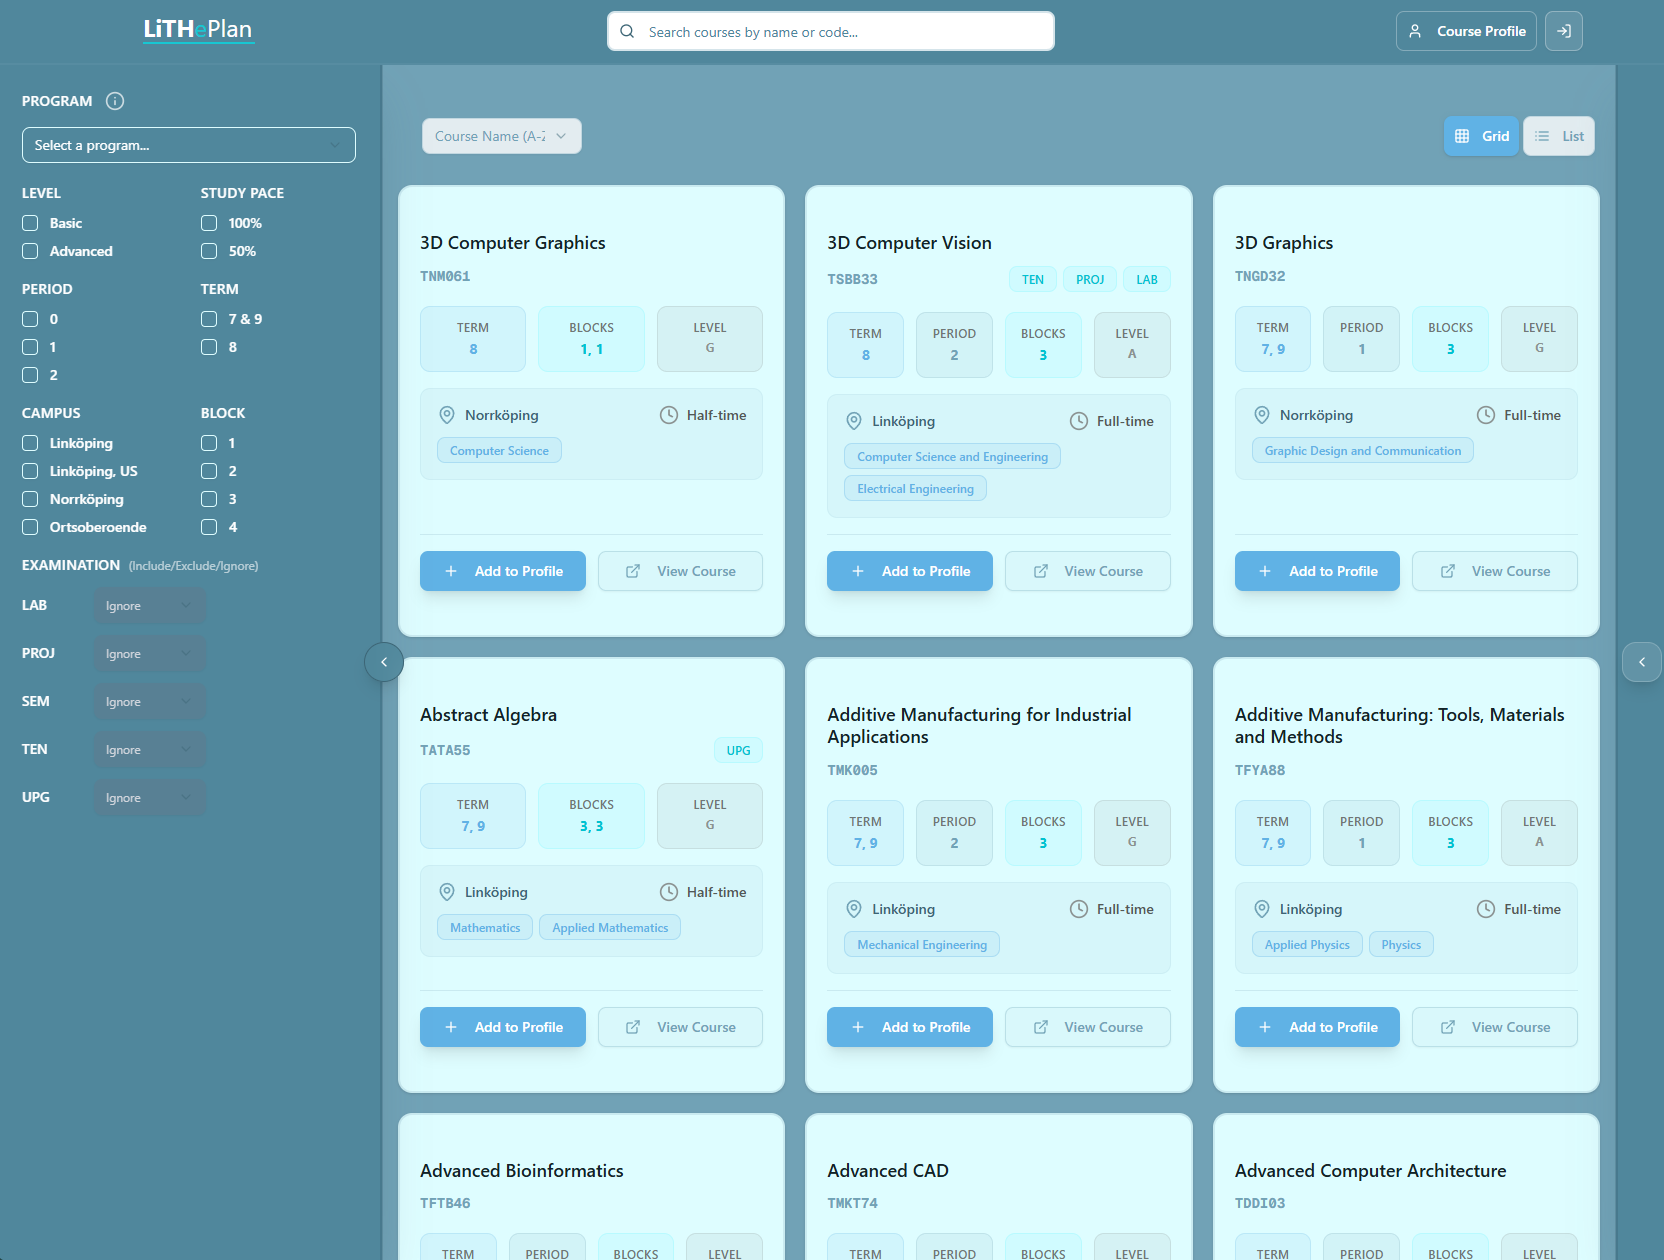Screen dimensions: 1664x1260
Task: Click the search magnifier icon
Action: click(x=627, y=31)
